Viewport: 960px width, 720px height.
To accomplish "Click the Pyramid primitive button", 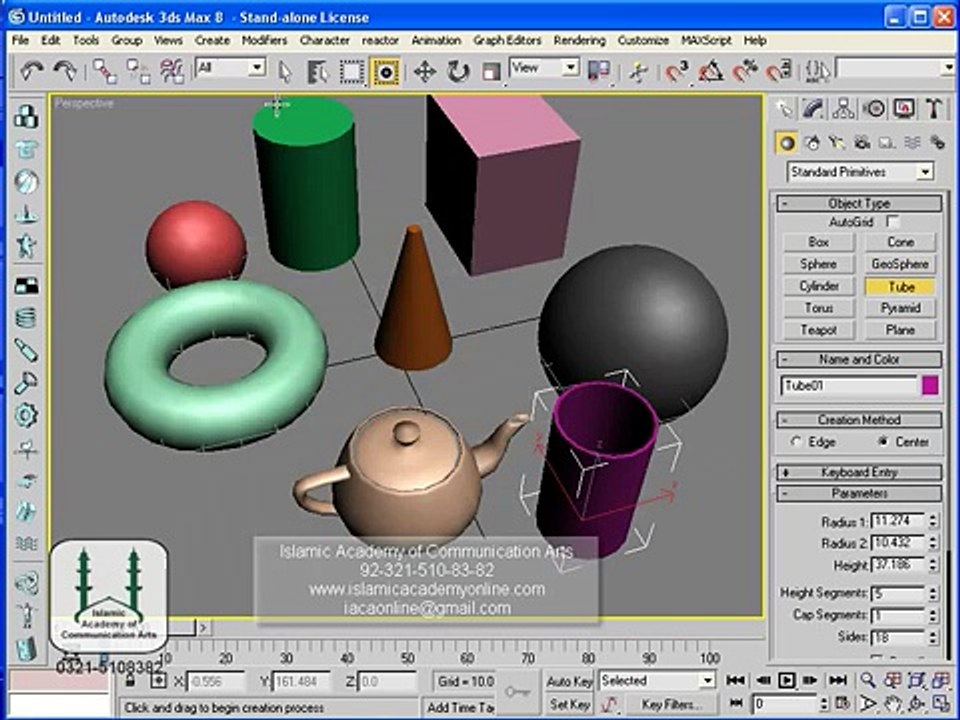I will (x=900, y=309).
